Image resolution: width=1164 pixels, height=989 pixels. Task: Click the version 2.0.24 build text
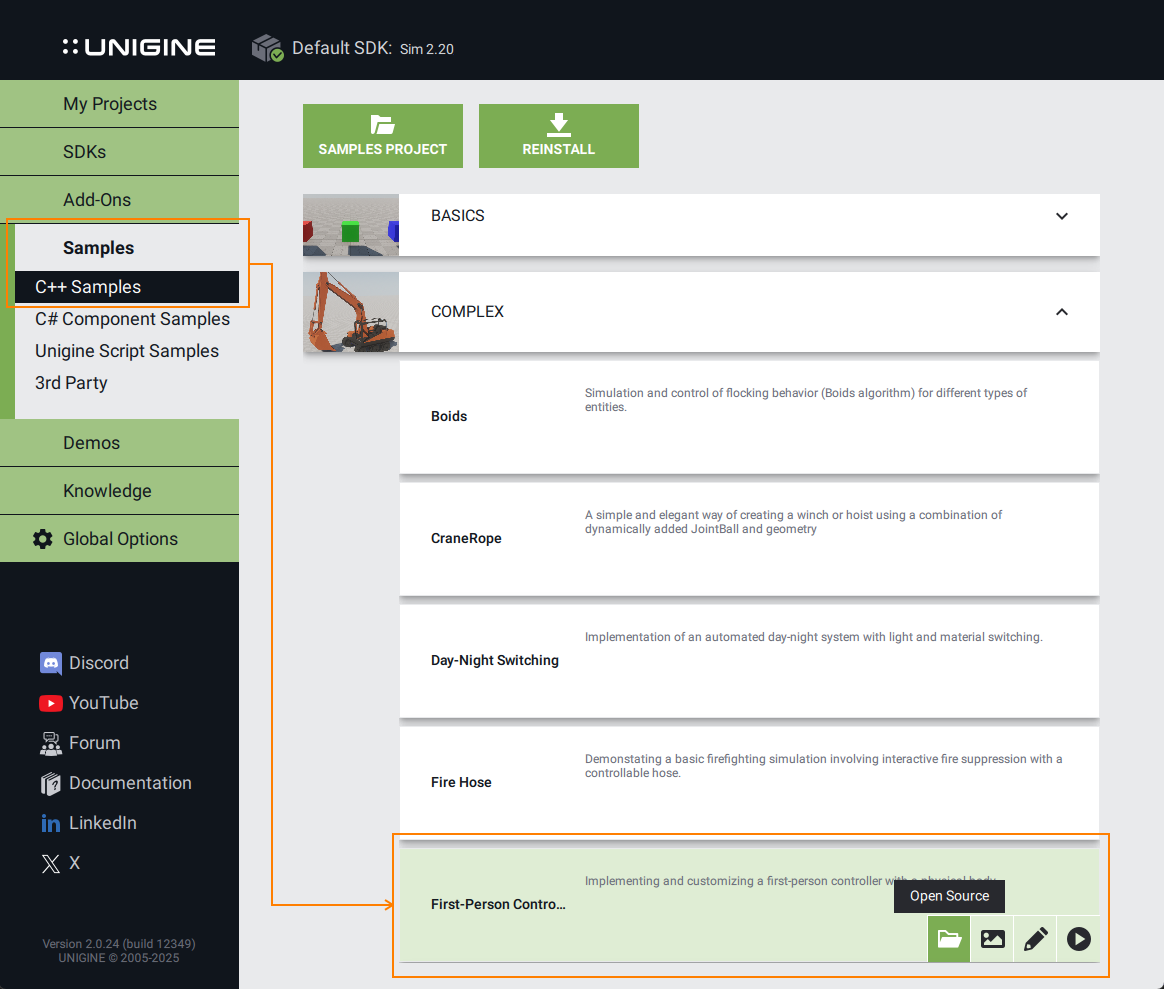pyautogui.click(x=119, y=944)
